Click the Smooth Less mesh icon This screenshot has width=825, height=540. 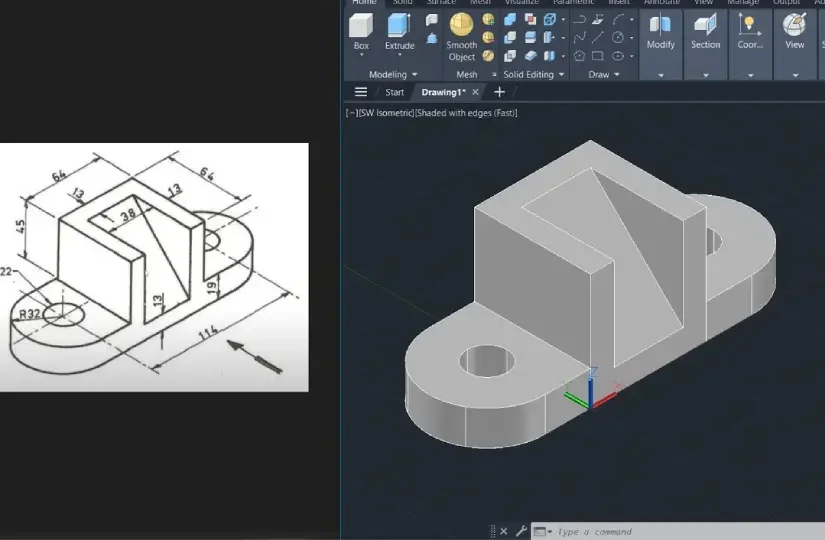(x=488, y=37)
